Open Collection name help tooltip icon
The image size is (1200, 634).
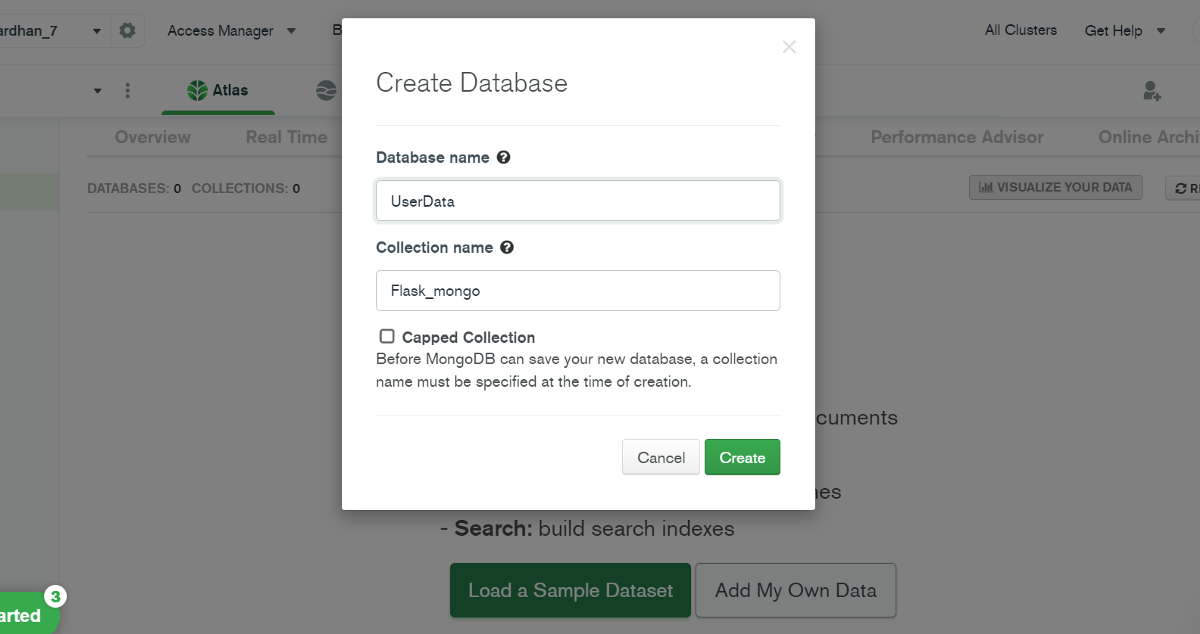click(x=509, y=247)
